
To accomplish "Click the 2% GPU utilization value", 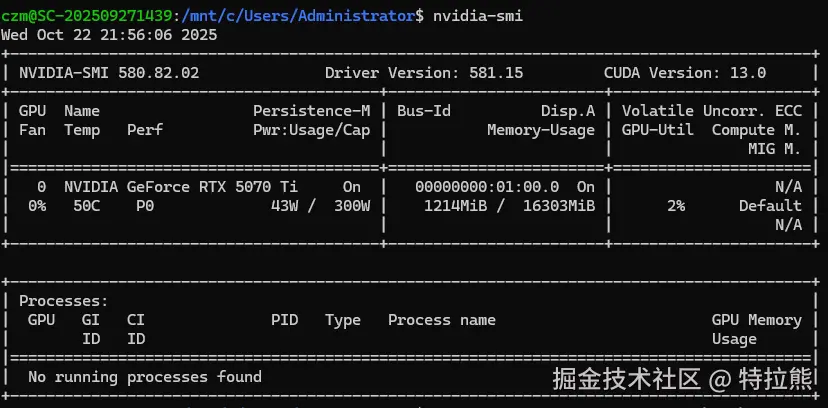I will point(676,206).
